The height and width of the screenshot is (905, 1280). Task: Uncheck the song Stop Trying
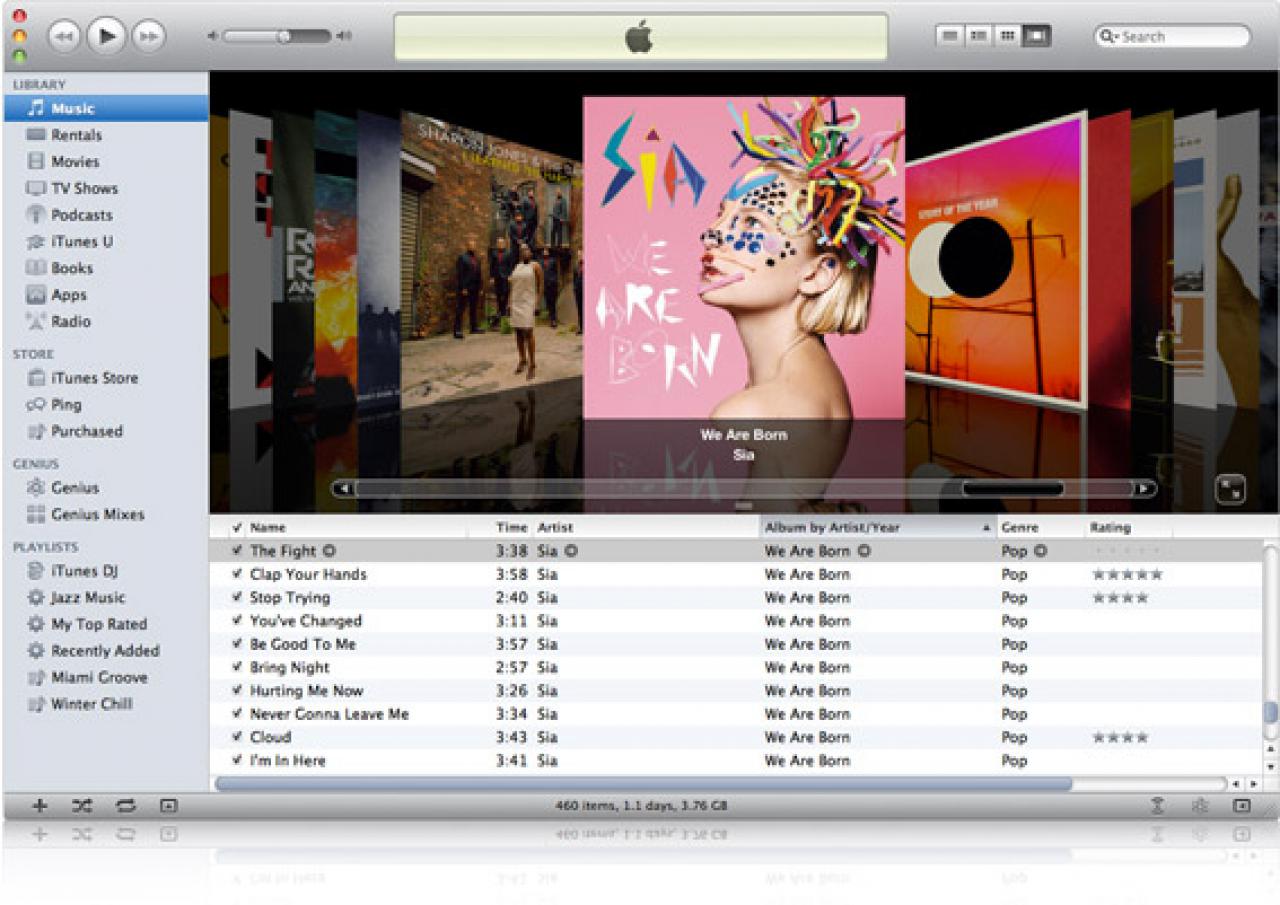pos(237,598)
